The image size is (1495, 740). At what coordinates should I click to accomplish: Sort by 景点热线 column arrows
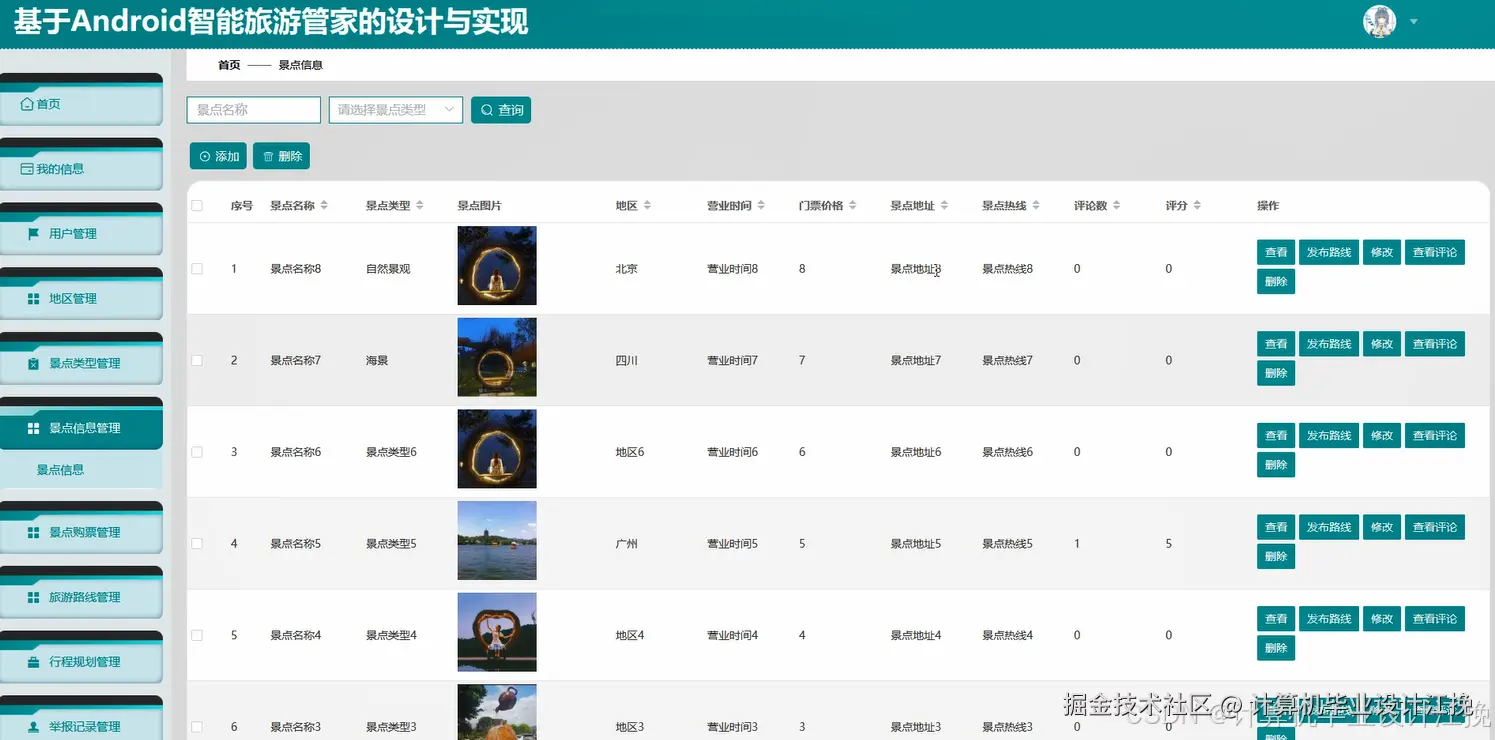[1036, 206]
